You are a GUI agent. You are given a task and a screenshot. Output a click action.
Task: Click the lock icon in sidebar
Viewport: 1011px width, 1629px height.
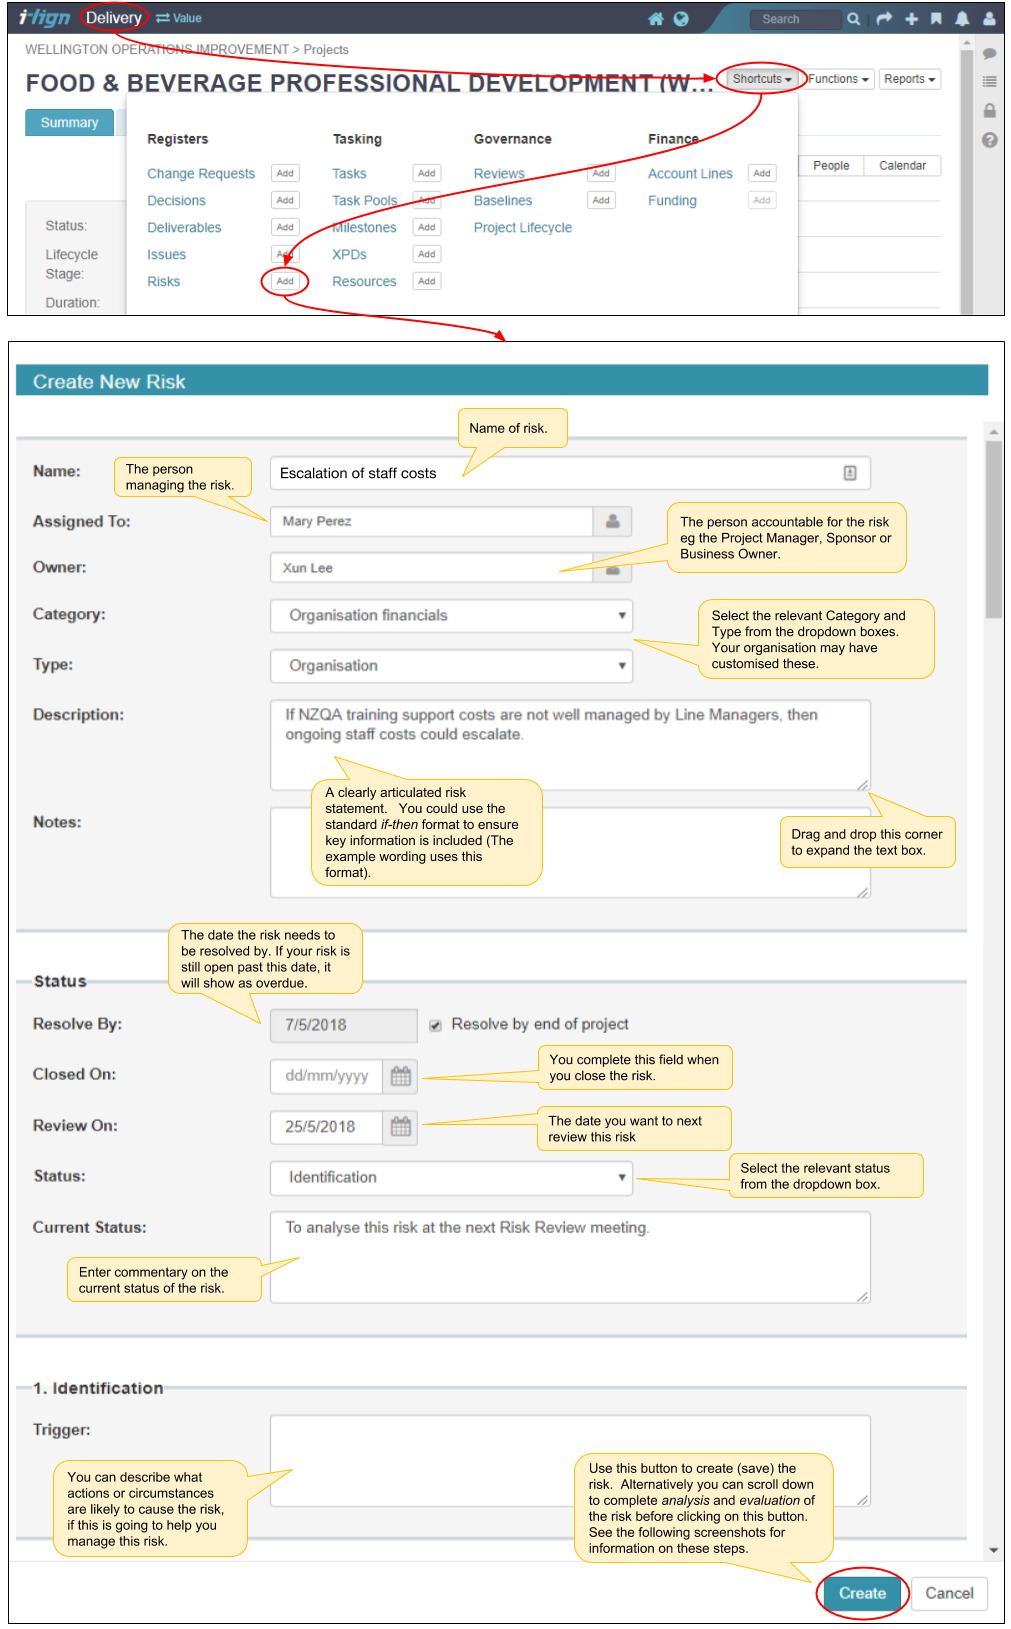(989, 111)
